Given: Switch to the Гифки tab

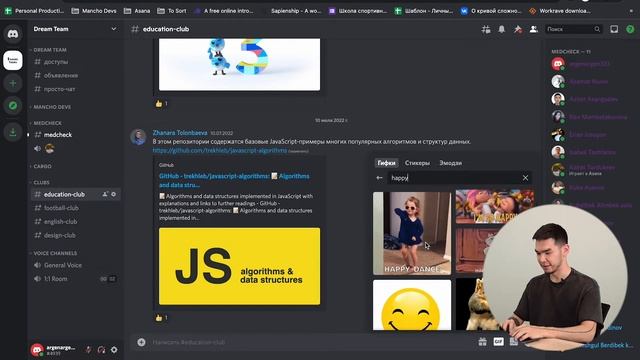Looking at the screenshot, I should (x=386, y=163).
